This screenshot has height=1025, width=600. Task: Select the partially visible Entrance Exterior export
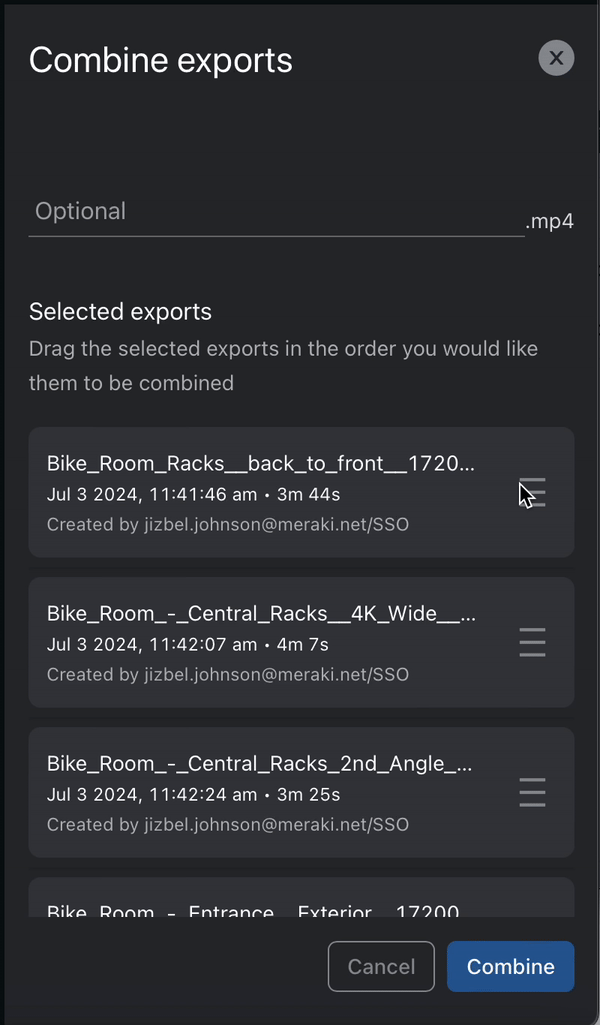pos(253,910)
